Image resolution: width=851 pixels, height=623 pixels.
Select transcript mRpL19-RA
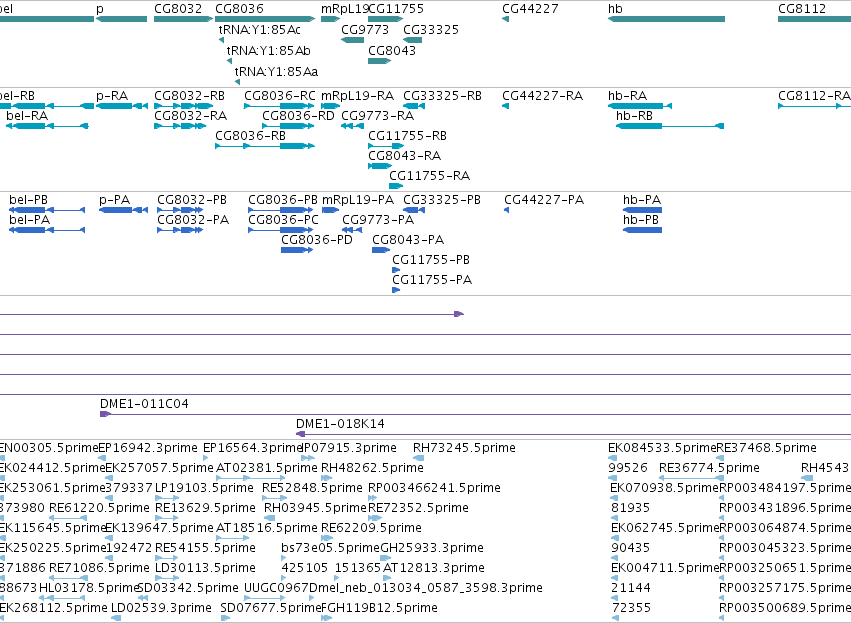331,106
